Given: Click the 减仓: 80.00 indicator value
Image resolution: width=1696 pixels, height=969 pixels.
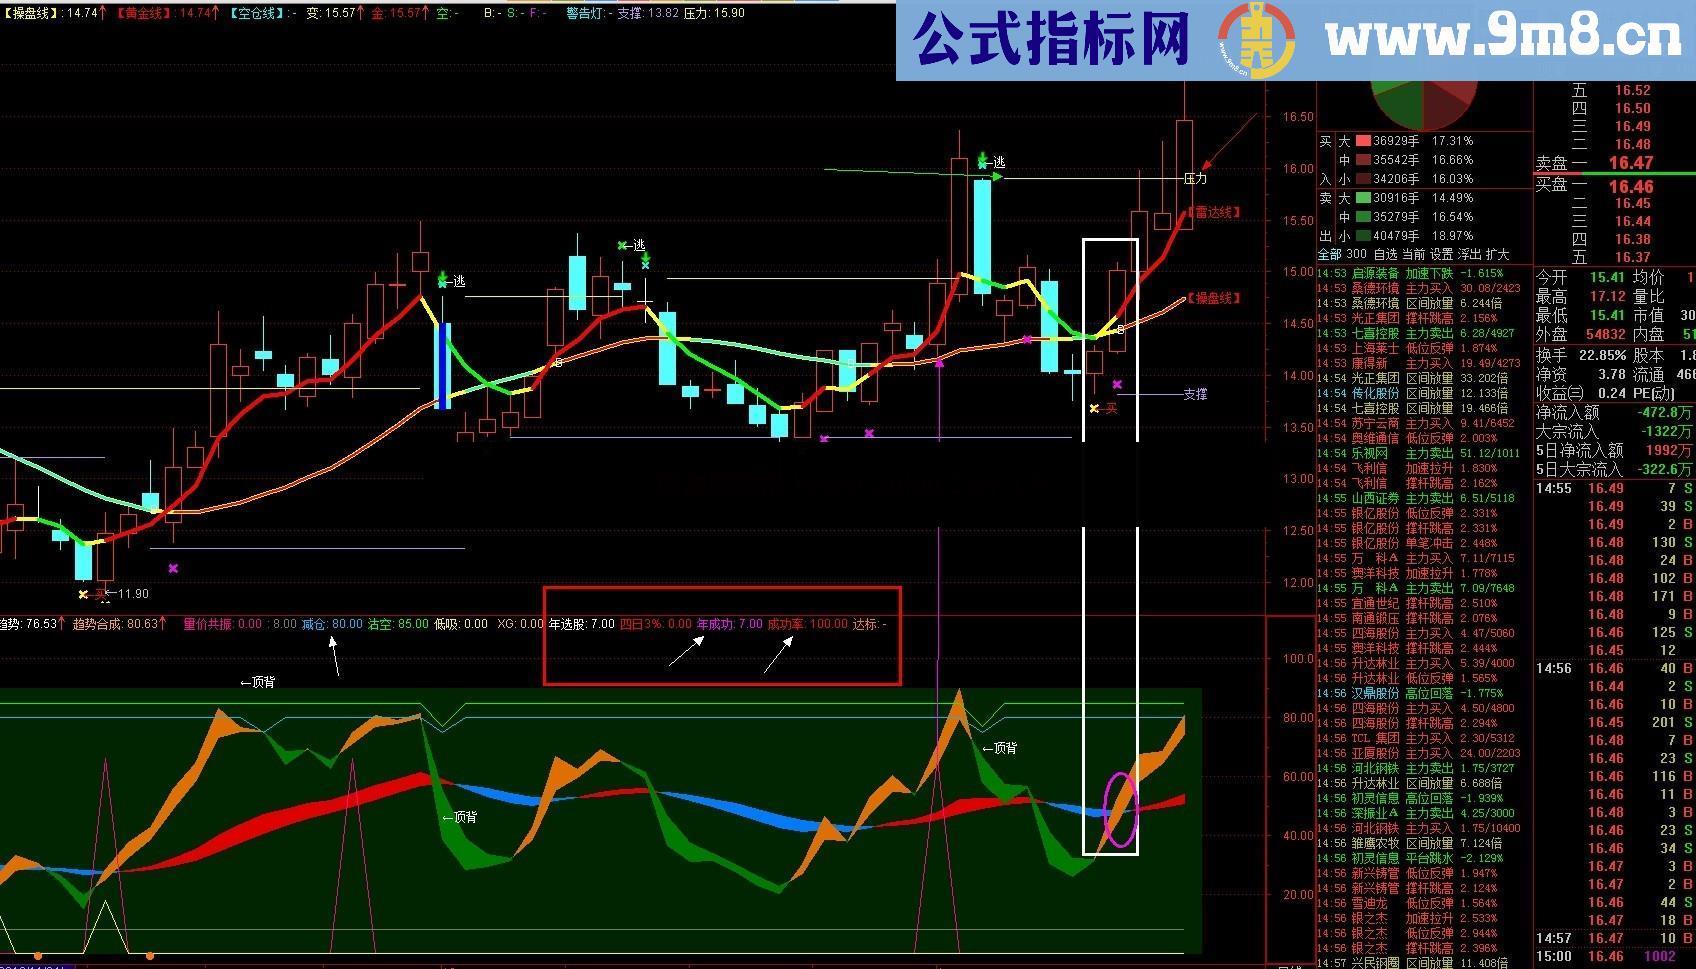Looking at the screenshot, I should click(332, 624).
